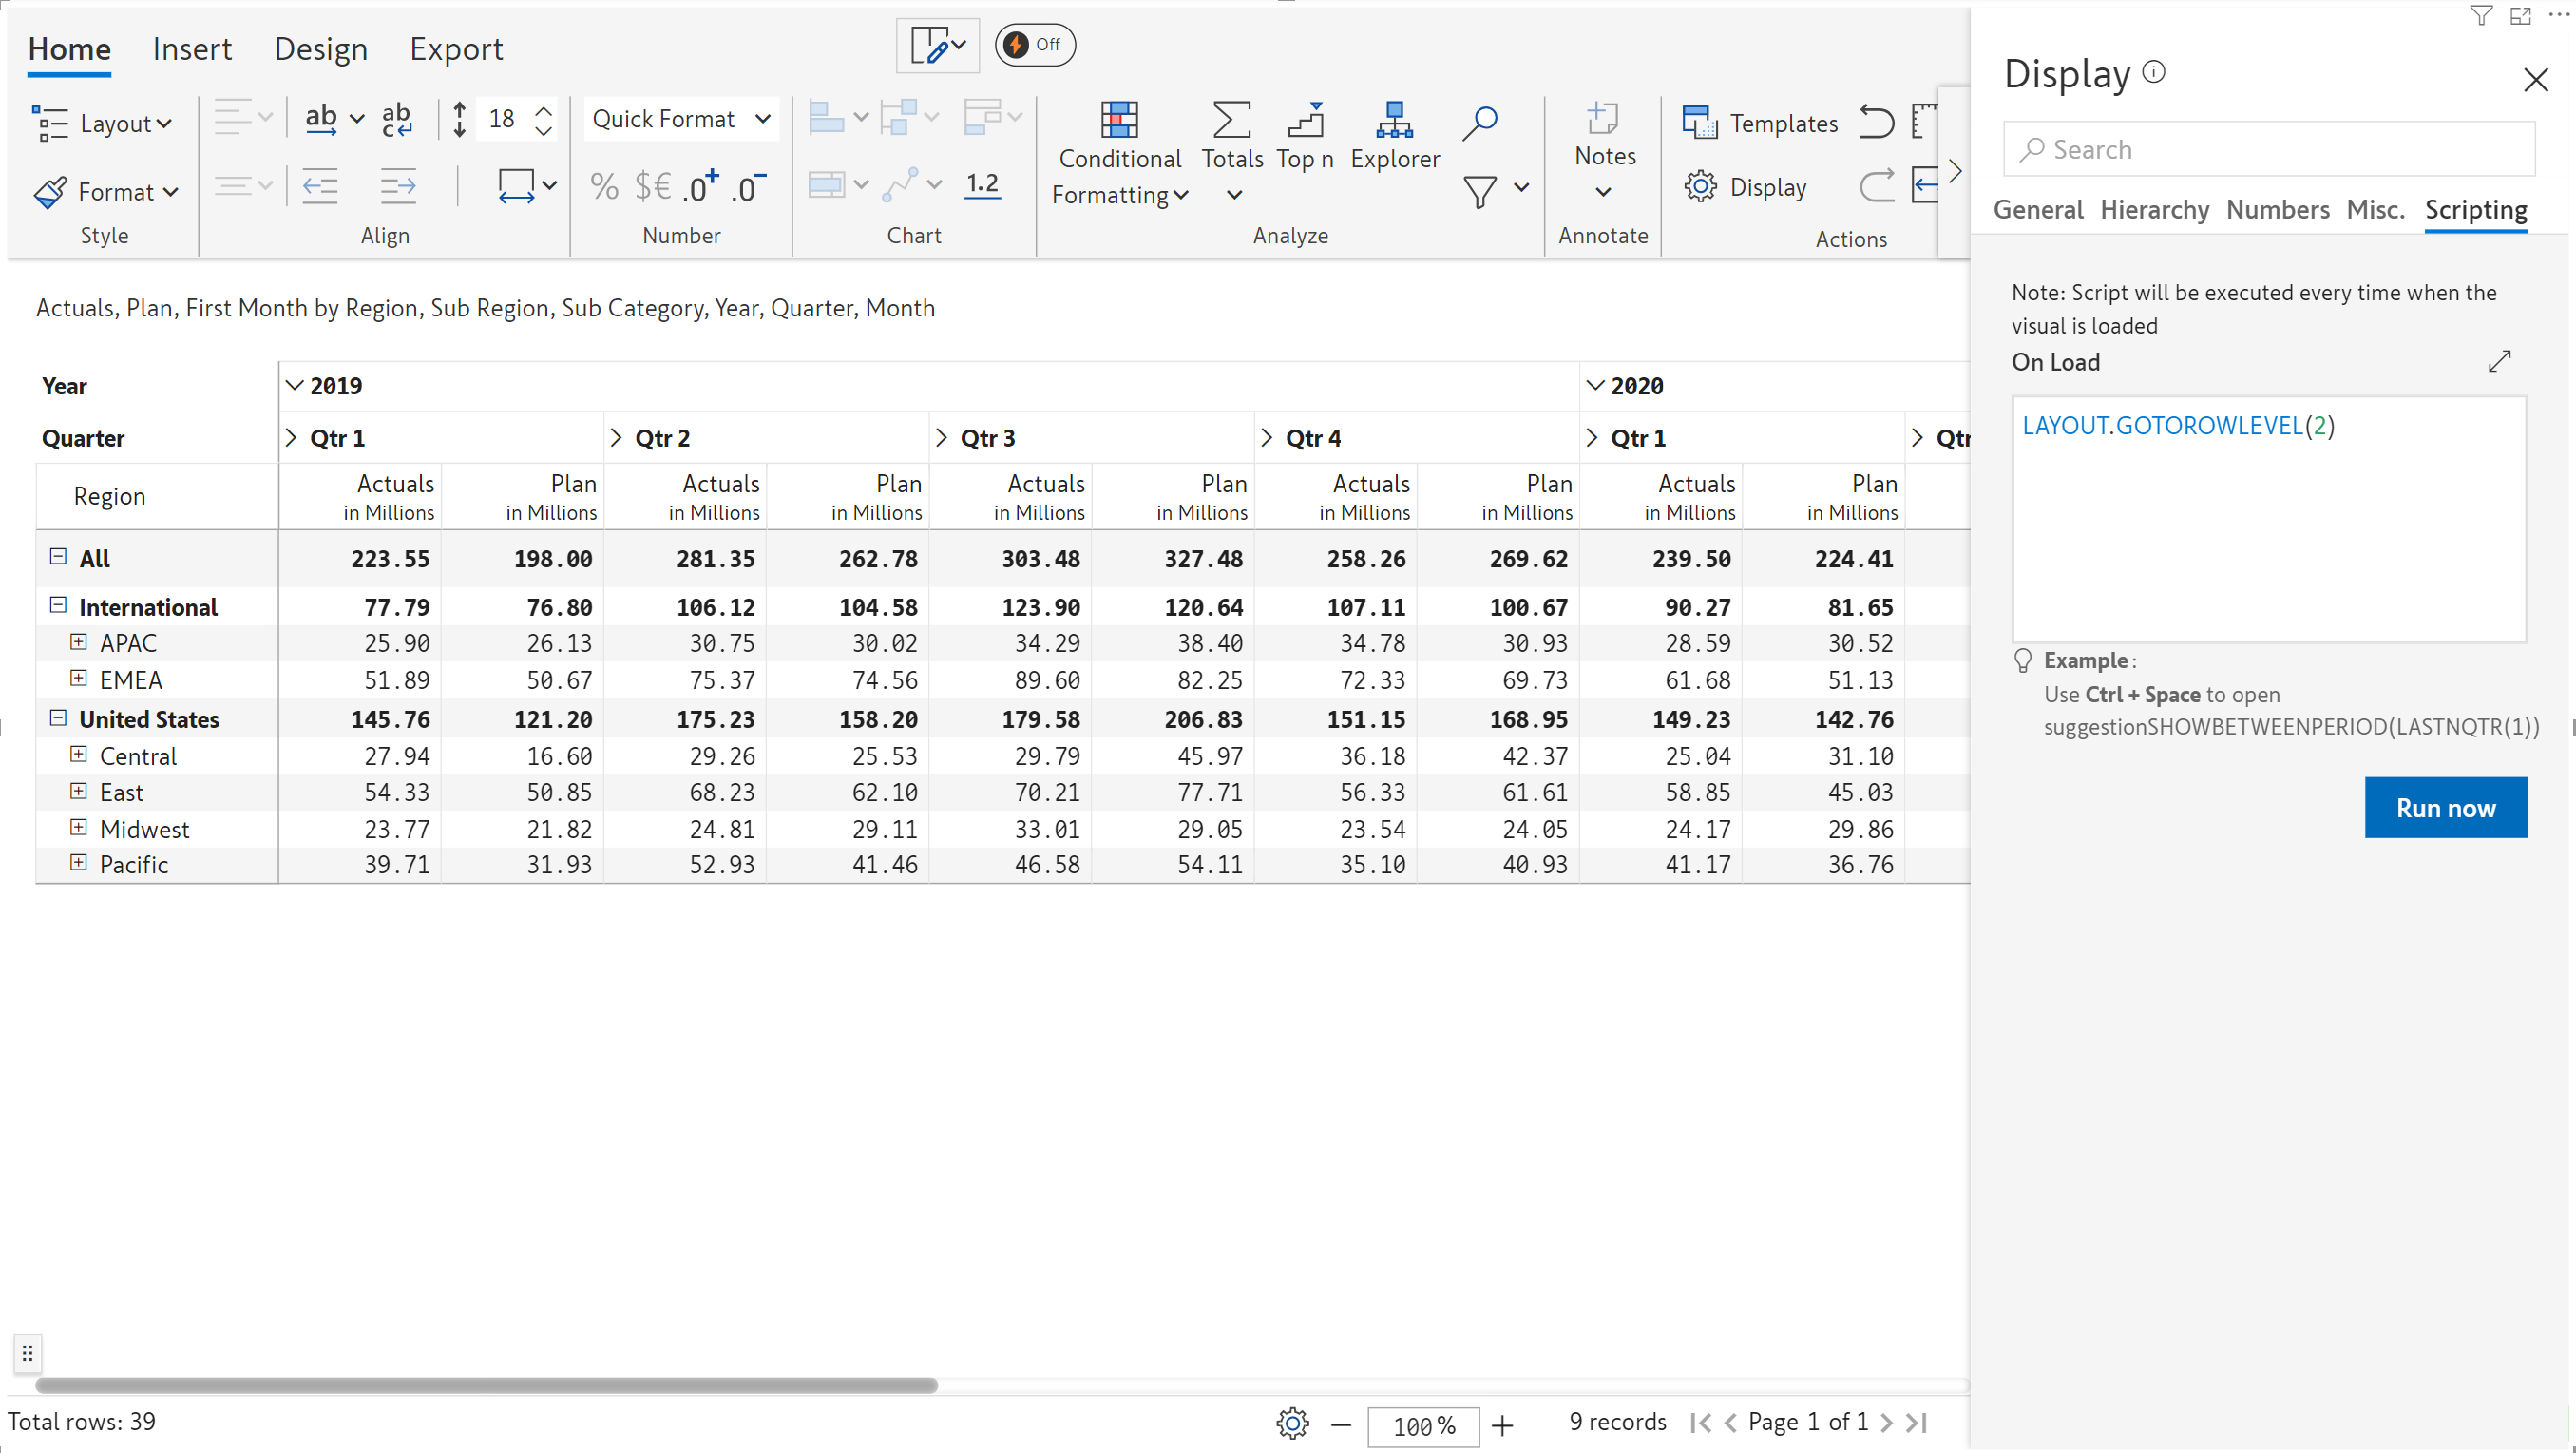This screenshot has height=1453, width=2576.
Task: Click the undo arrow in the Actions group
Action: point(1876,122)
